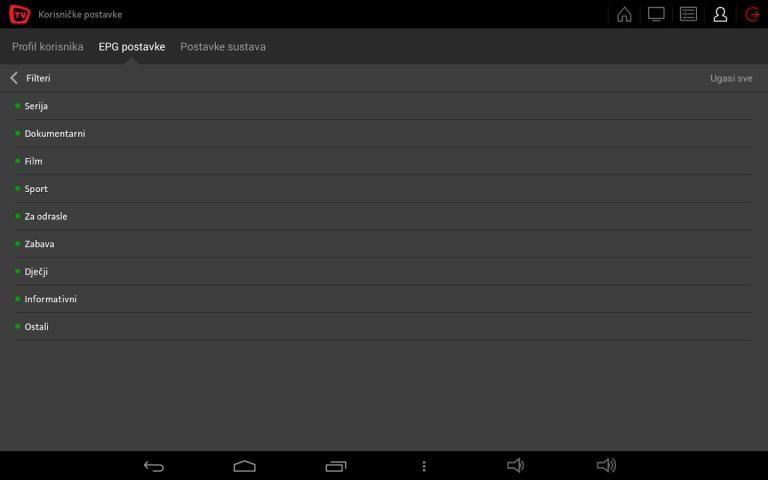
Task: Open the user profile icon
Action: pos(720,14)
